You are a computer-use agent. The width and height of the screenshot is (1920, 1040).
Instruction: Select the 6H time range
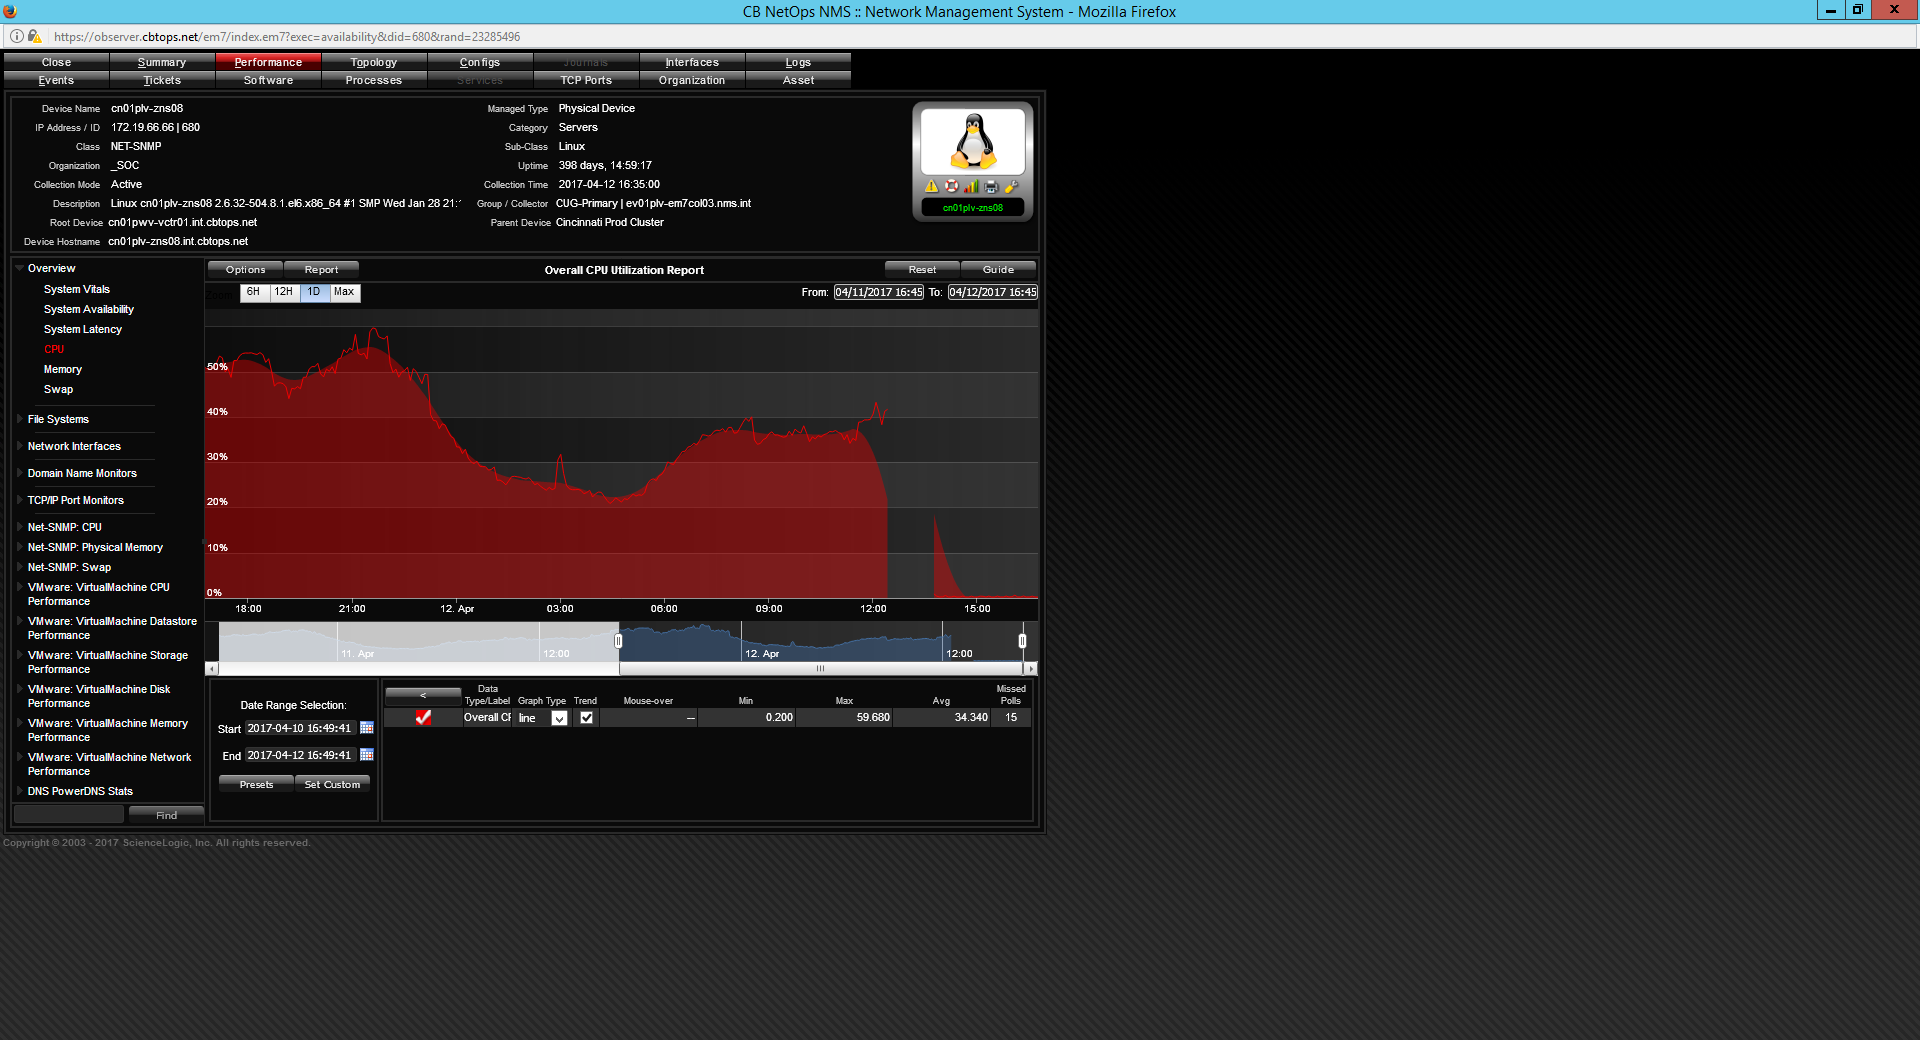pyautogui.click(x=254, y=292)
